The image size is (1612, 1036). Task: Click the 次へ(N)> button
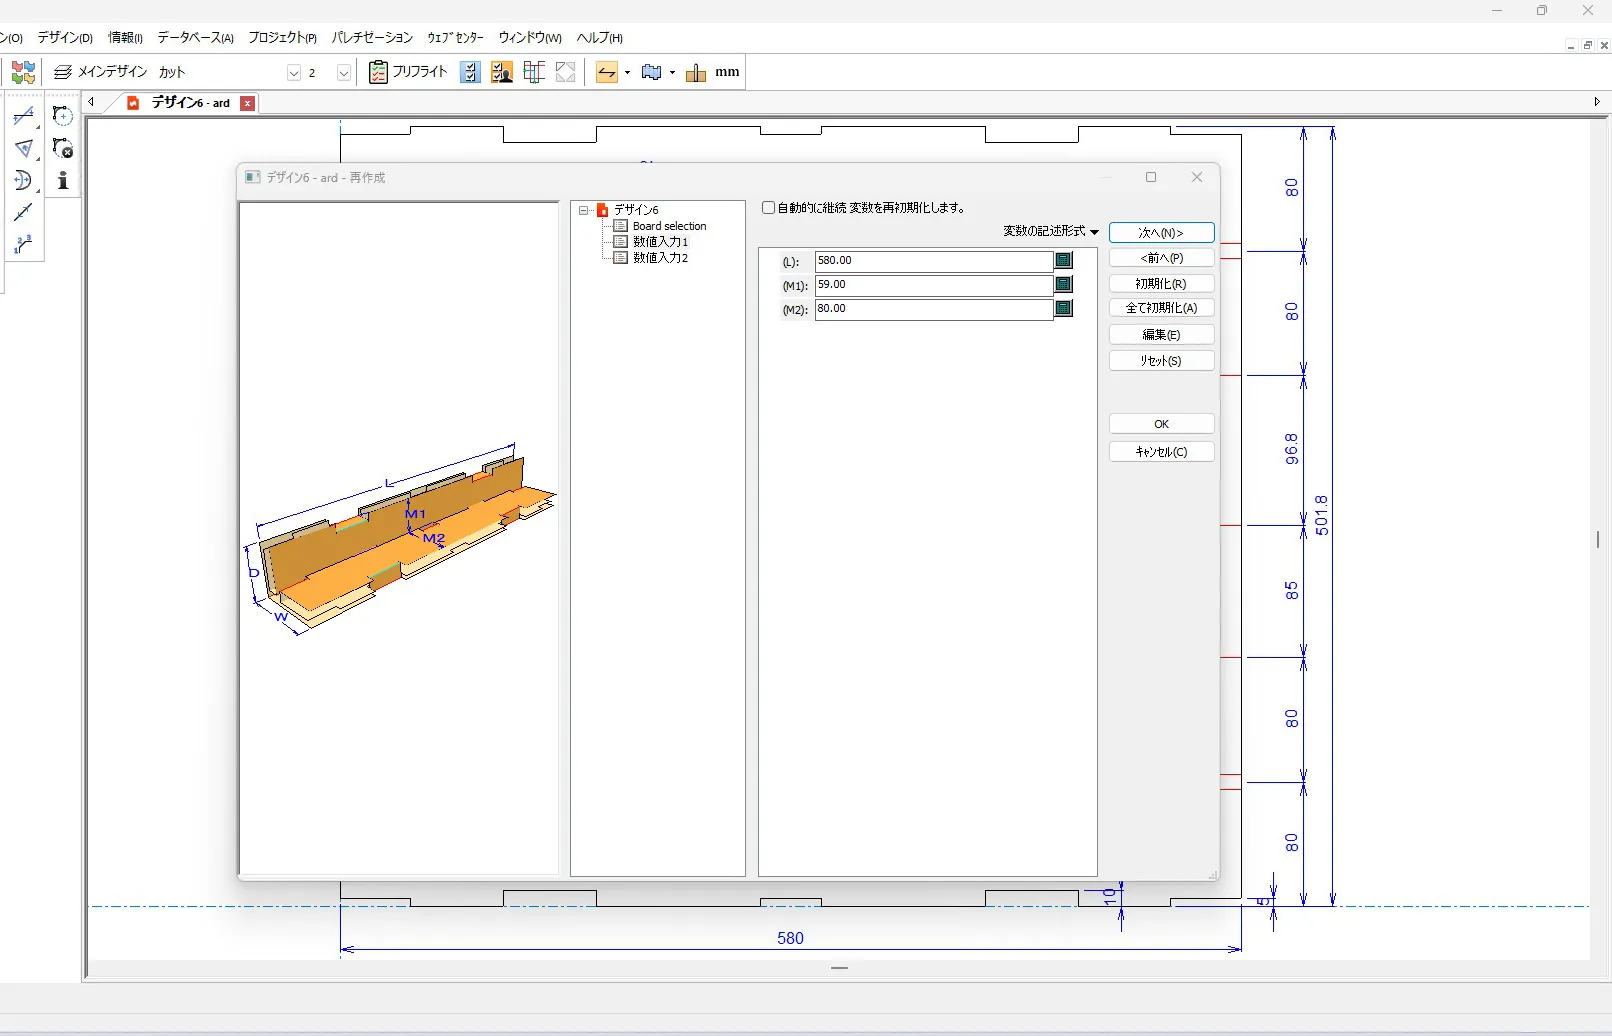pyautogui.click(x=1161, y=233)
